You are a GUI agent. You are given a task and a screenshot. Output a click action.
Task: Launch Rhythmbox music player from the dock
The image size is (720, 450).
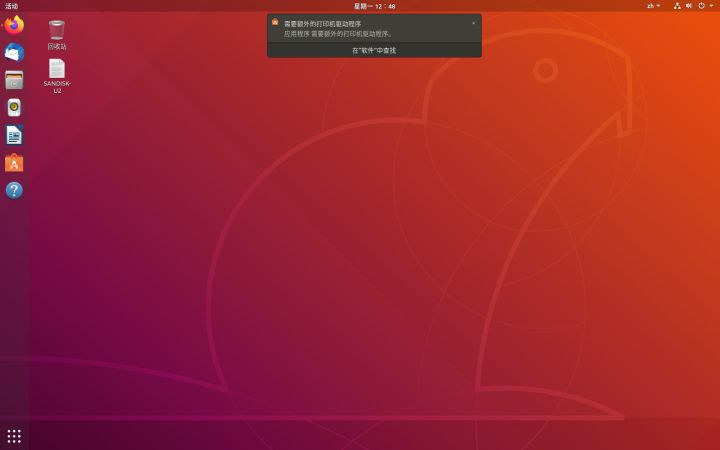pyautogui.click(x=14, y=107)
